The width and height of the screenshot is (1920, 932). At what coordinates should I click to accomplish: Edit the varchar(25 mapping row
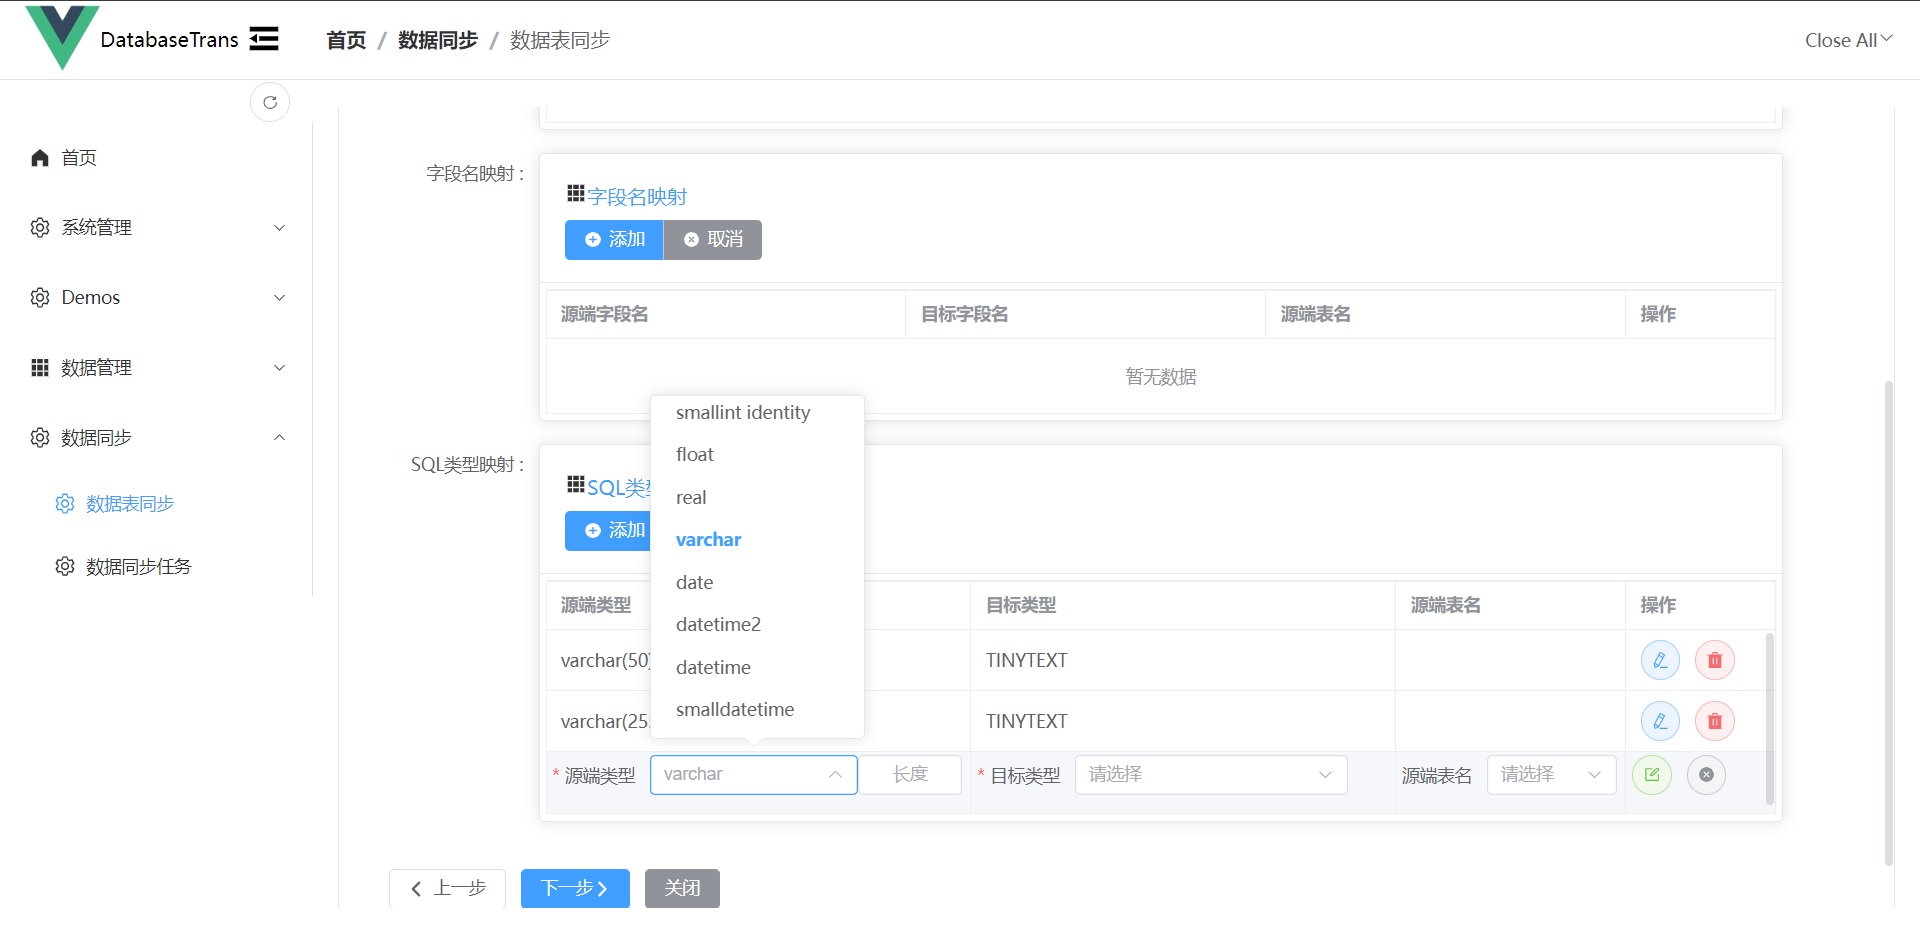pos(1660,721)
